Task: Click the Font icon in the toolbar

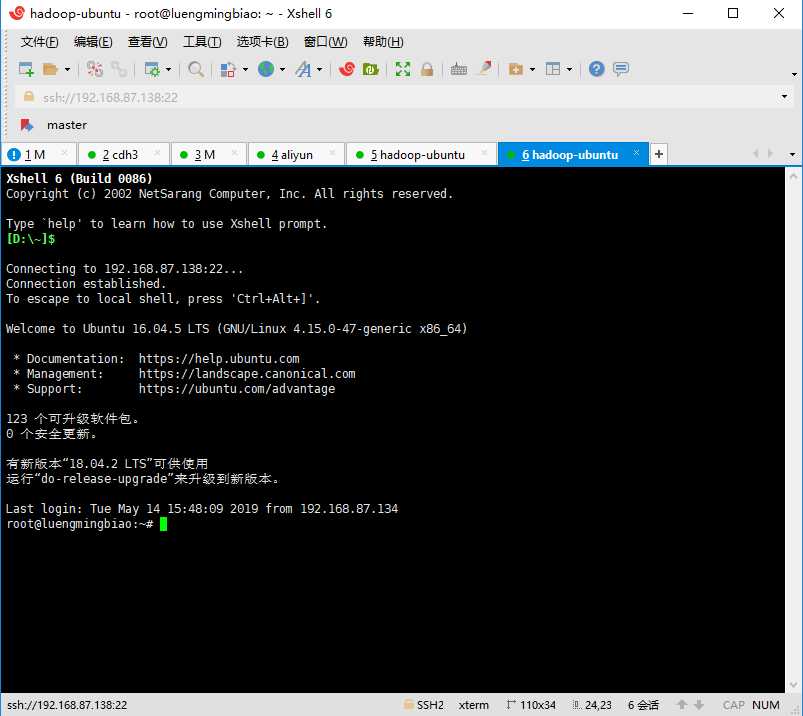Action: (x=303, y=69)
